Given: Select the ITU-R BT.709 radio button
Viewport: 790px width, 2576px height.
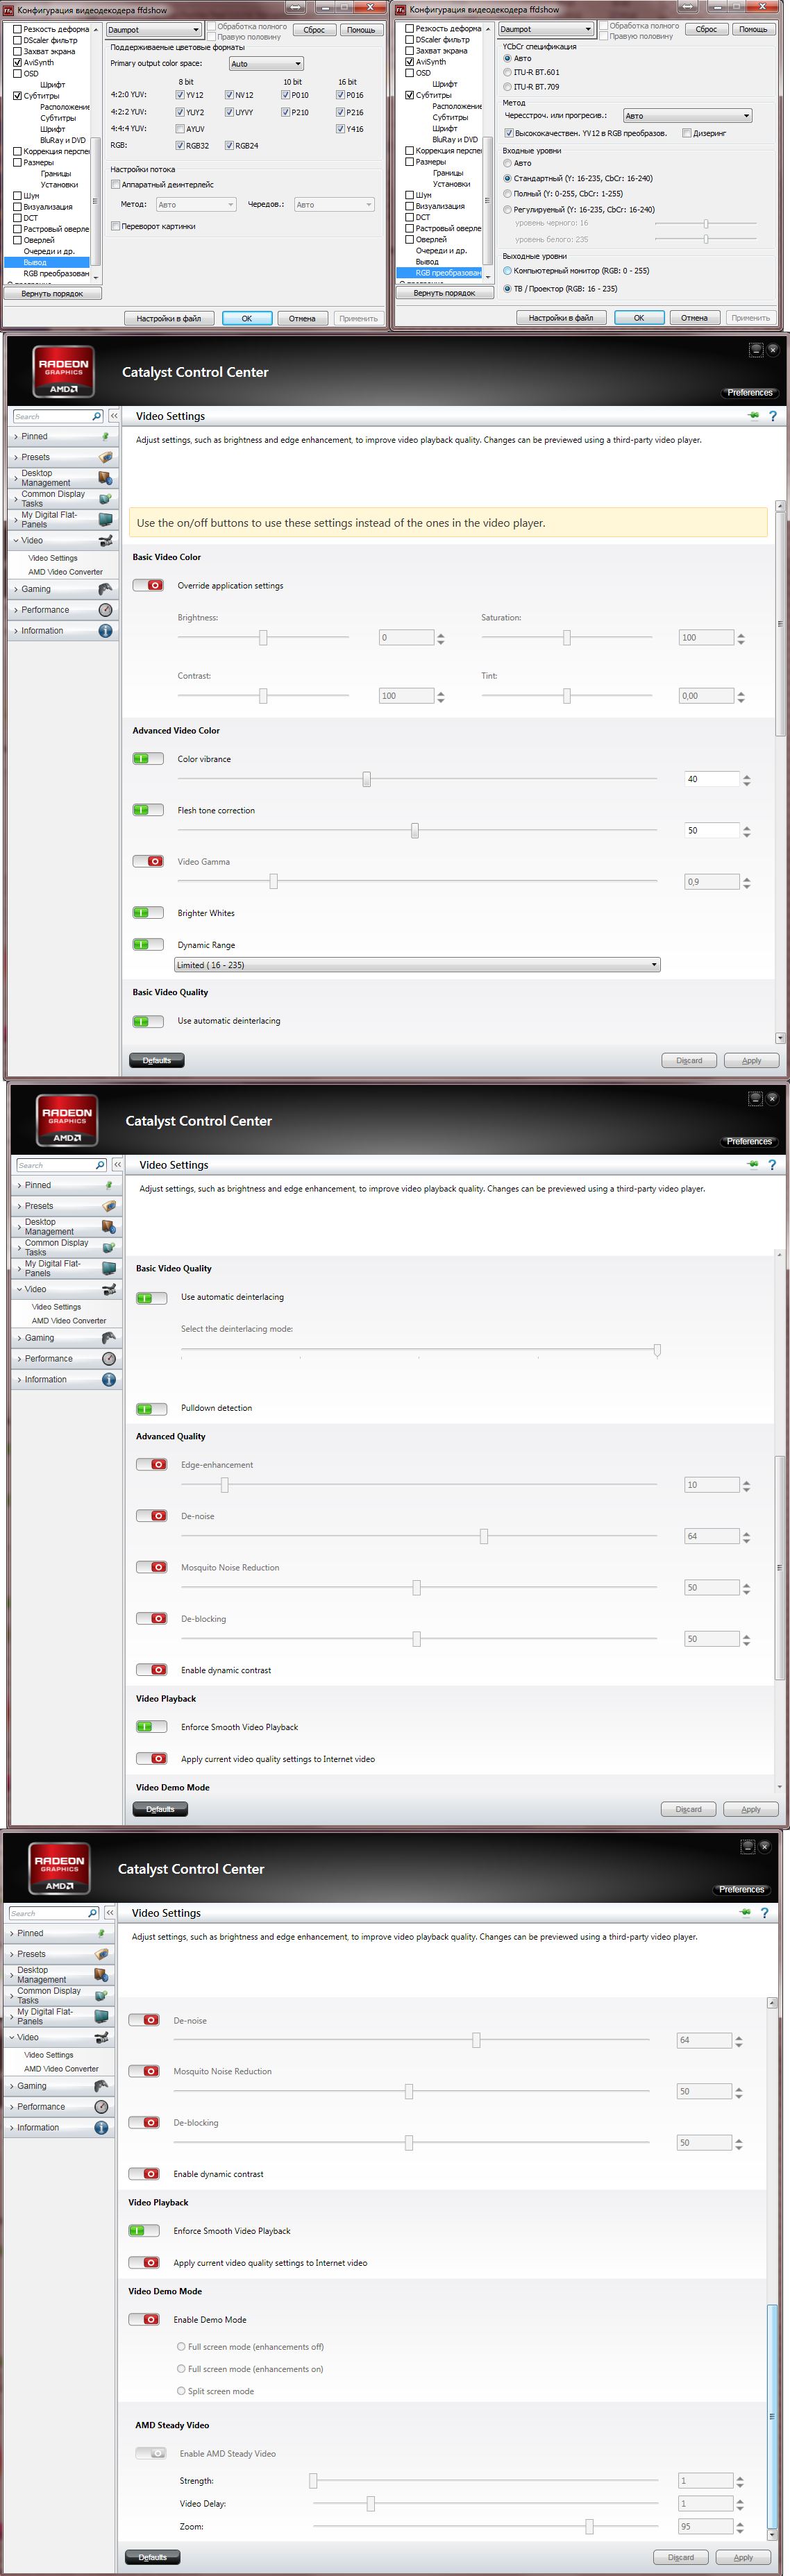Looking at the screenshot, I should click(x=508, y=87).
